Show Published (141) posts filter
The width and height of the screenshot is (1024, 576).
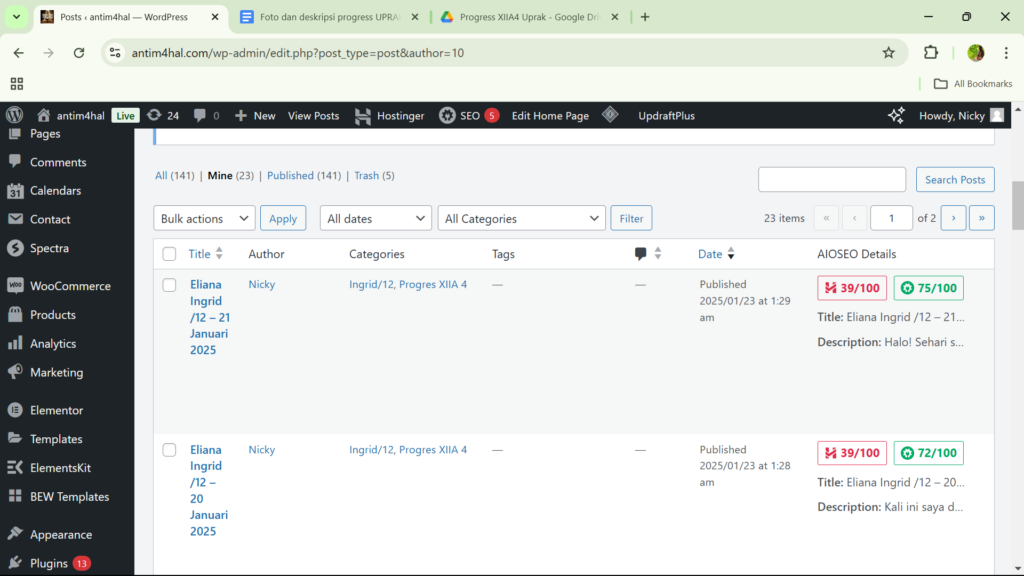pos(304,176)
